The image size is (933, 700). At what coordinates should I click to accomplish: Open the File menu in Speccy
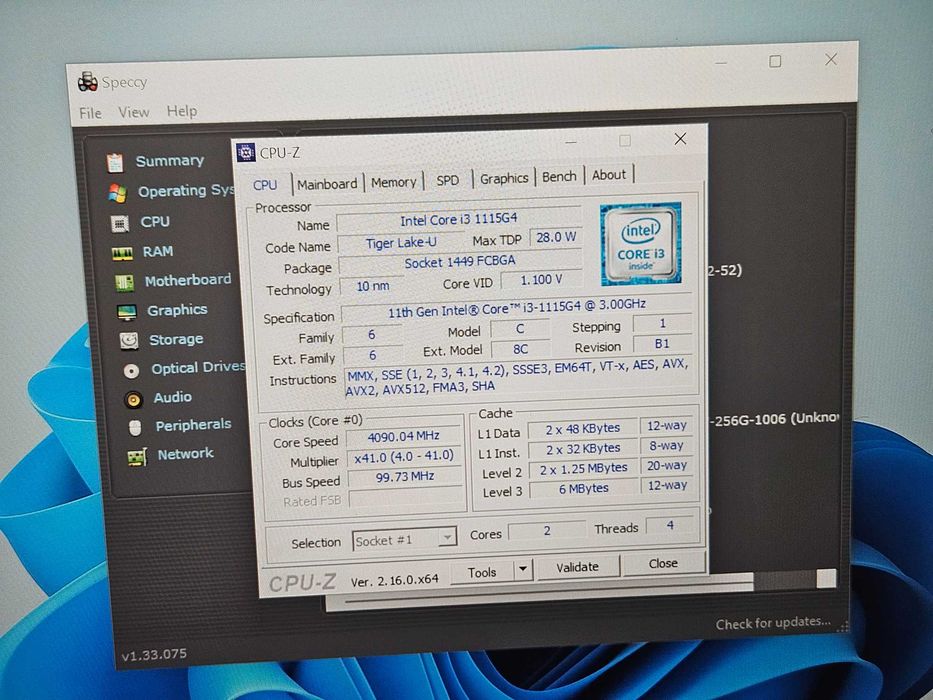tap(90, 113)
